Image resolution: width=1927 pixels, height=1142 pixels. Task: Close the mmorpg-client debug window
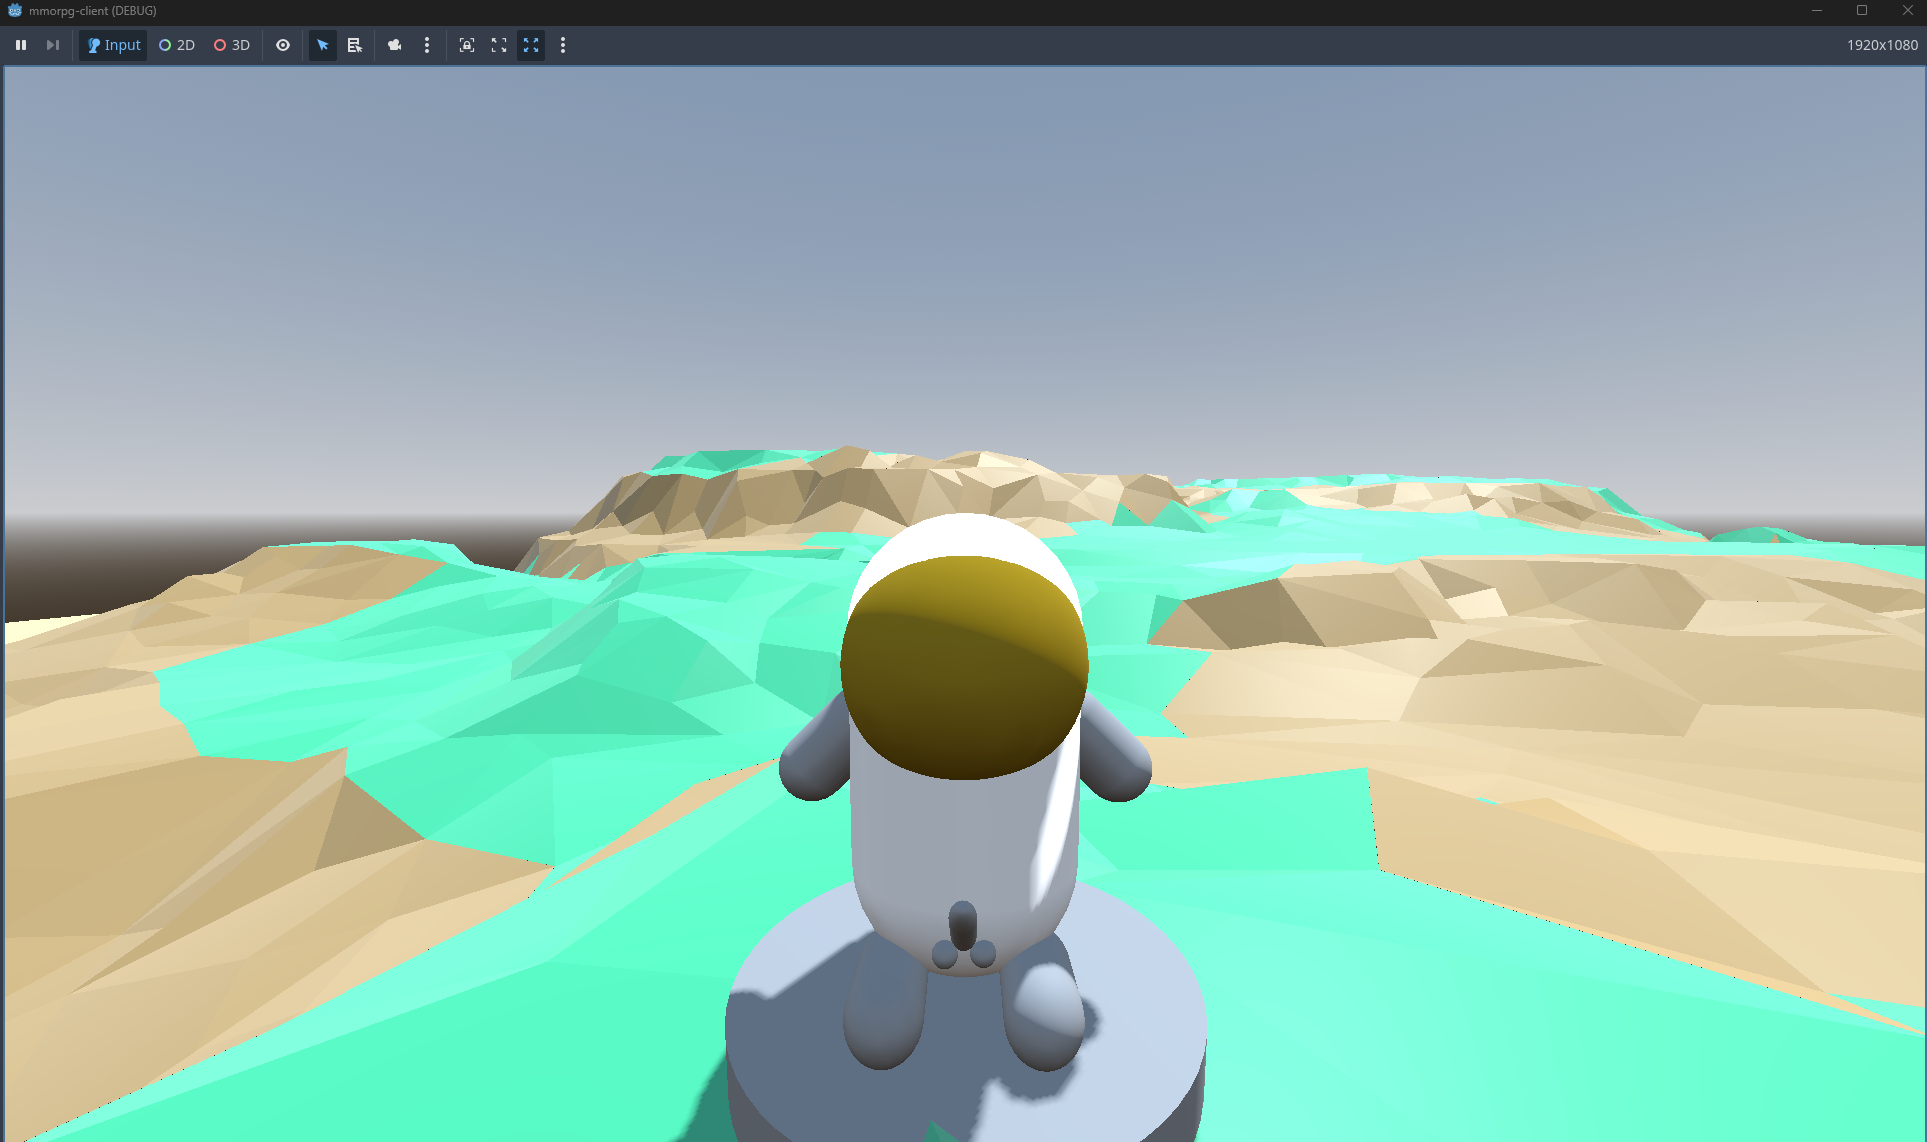pos(1907,10)
